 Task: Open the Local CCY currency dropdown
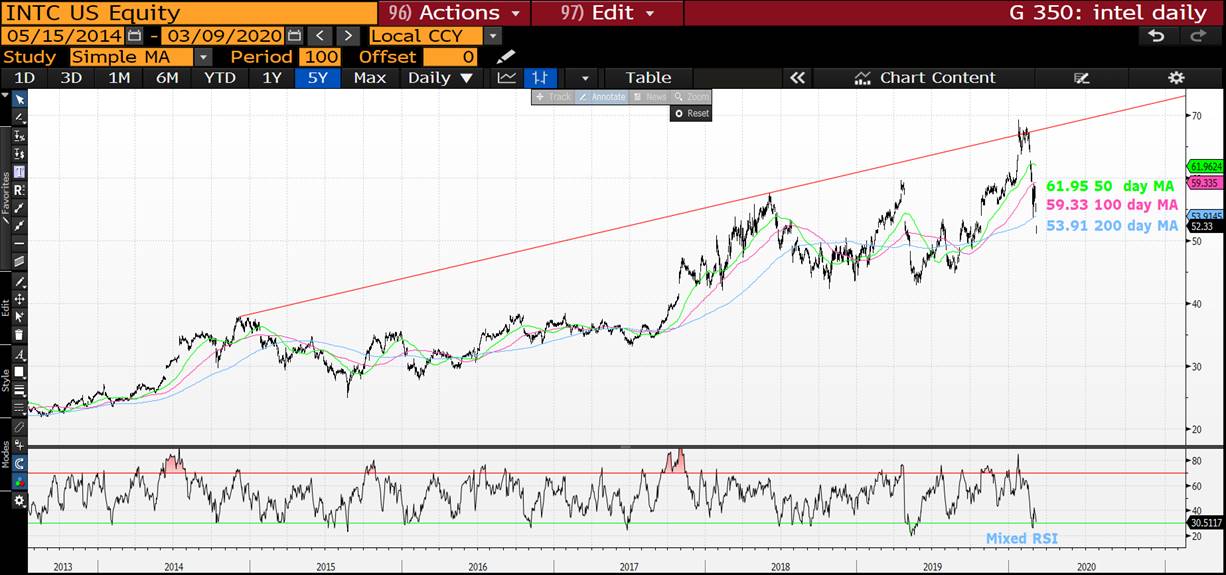point(492,36)
